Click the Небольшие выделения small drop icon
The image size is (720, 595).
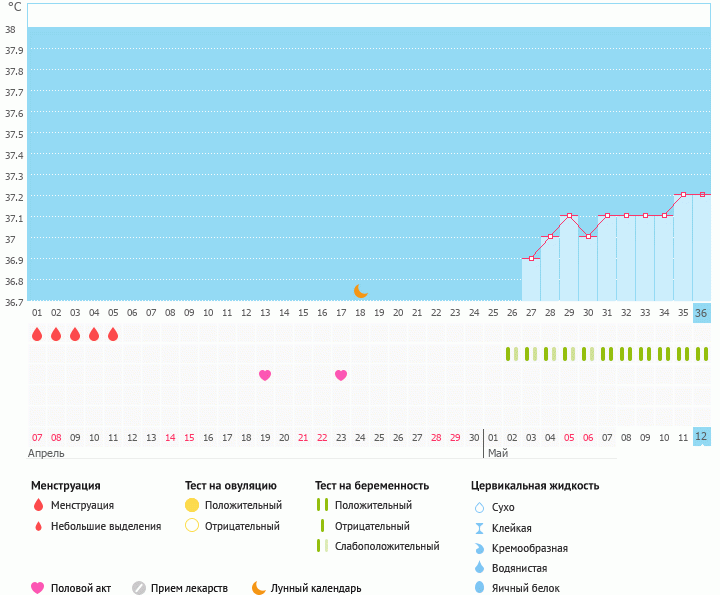38,526
